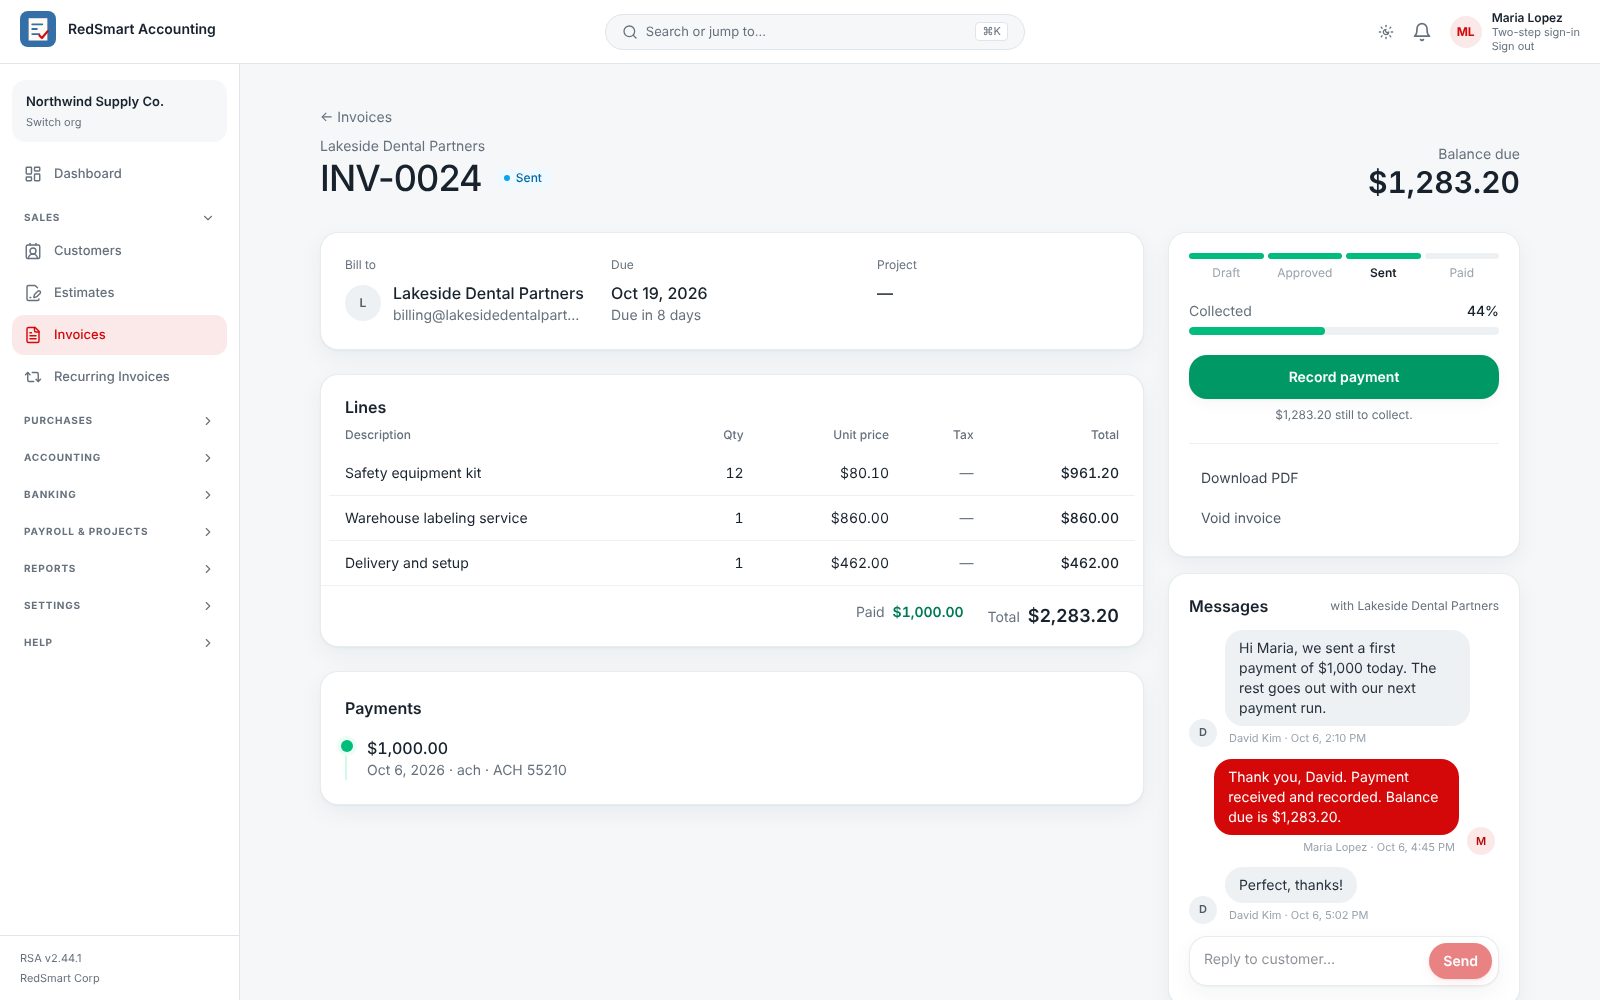Screen dimensions: 1600x1000
Task: Click the Estimates pencil-document icon
Action: [33, 293]
